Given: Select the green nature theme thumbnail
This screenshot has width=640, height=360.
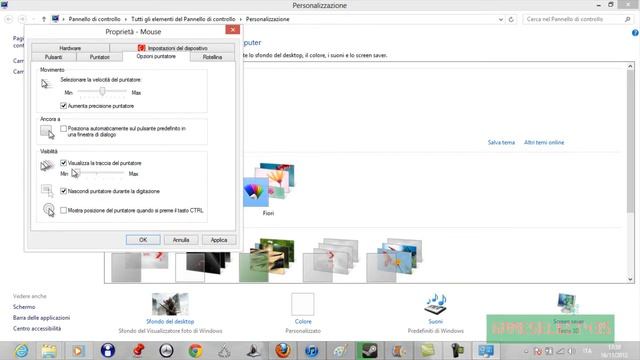Looking at the screenshot, I should (267, 260).
